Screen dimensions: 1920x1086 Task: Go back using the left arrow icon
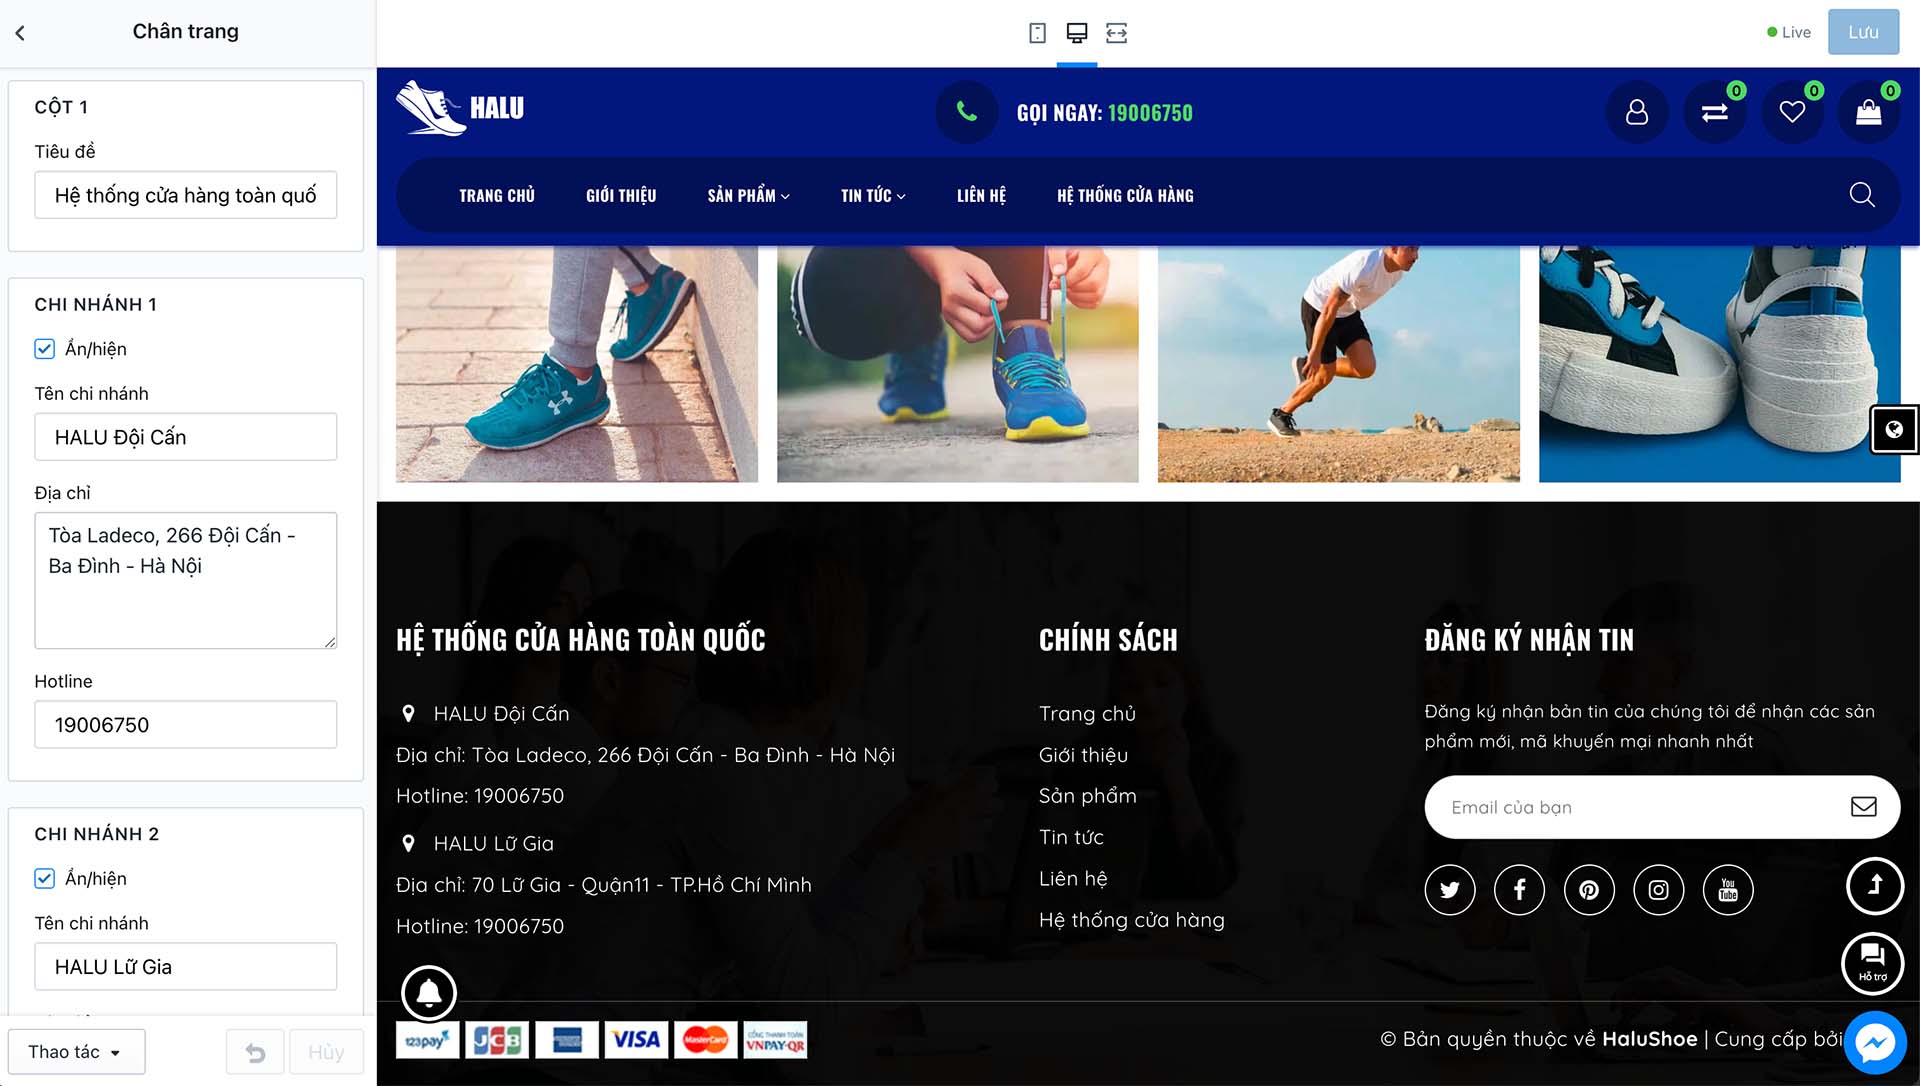point(20,33)
